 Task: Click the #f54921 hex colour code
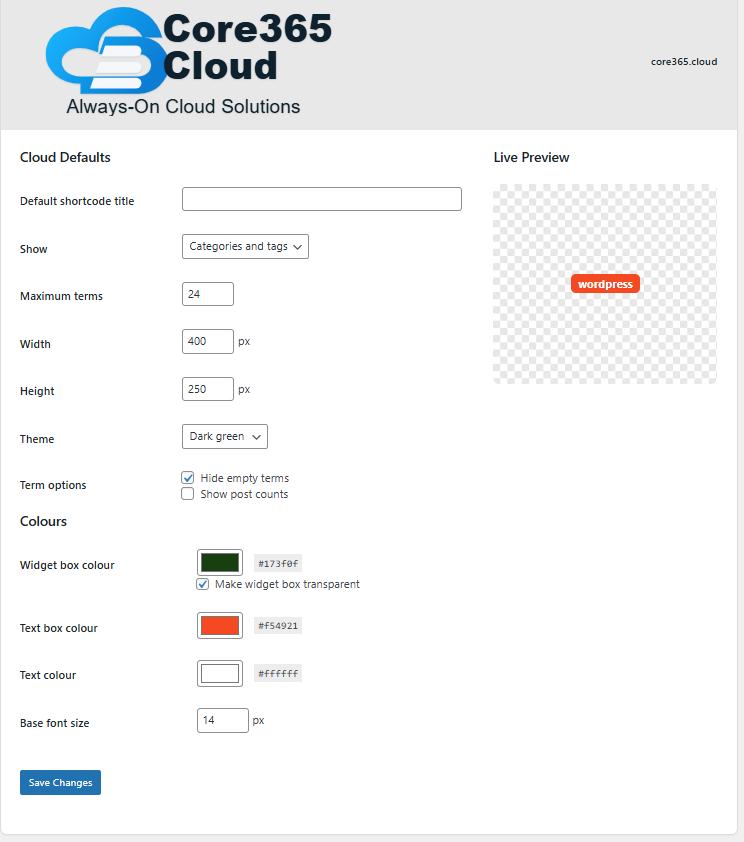pyautogui.click(x=278, y=626)
